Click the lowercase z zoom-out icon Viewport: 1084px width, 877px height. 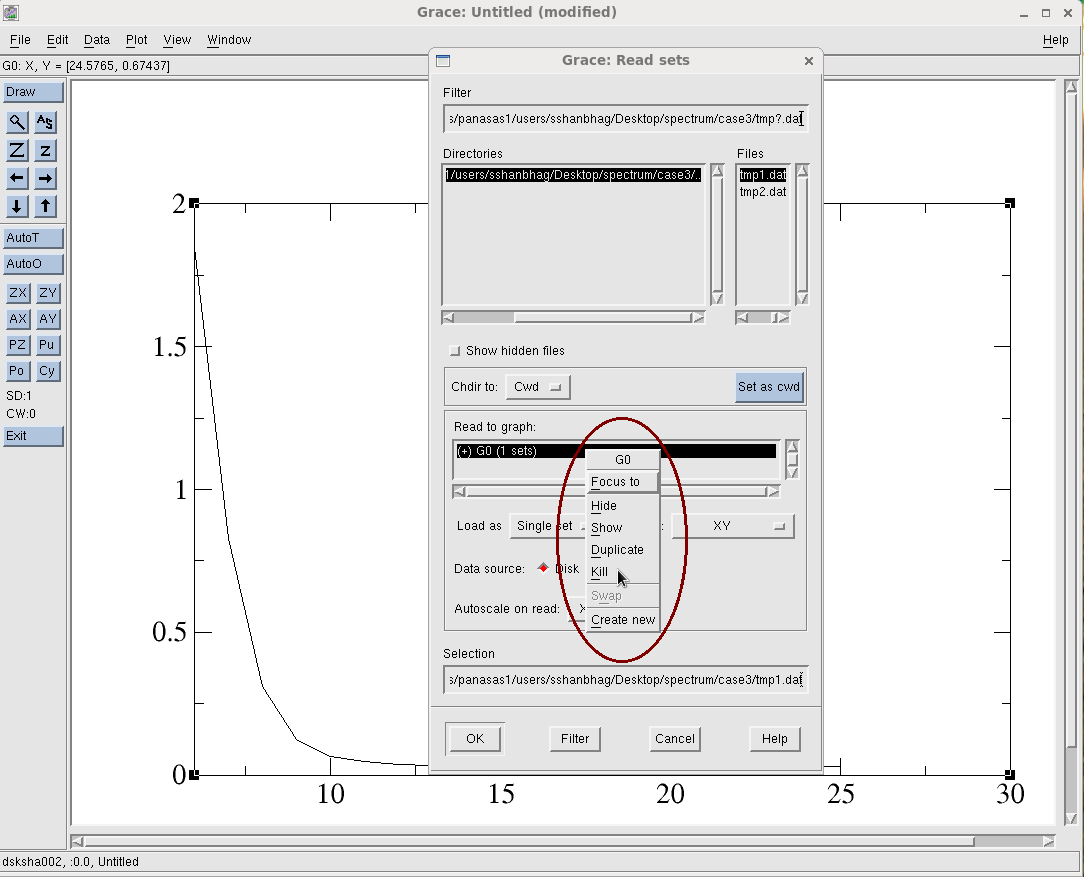(45, 150)
